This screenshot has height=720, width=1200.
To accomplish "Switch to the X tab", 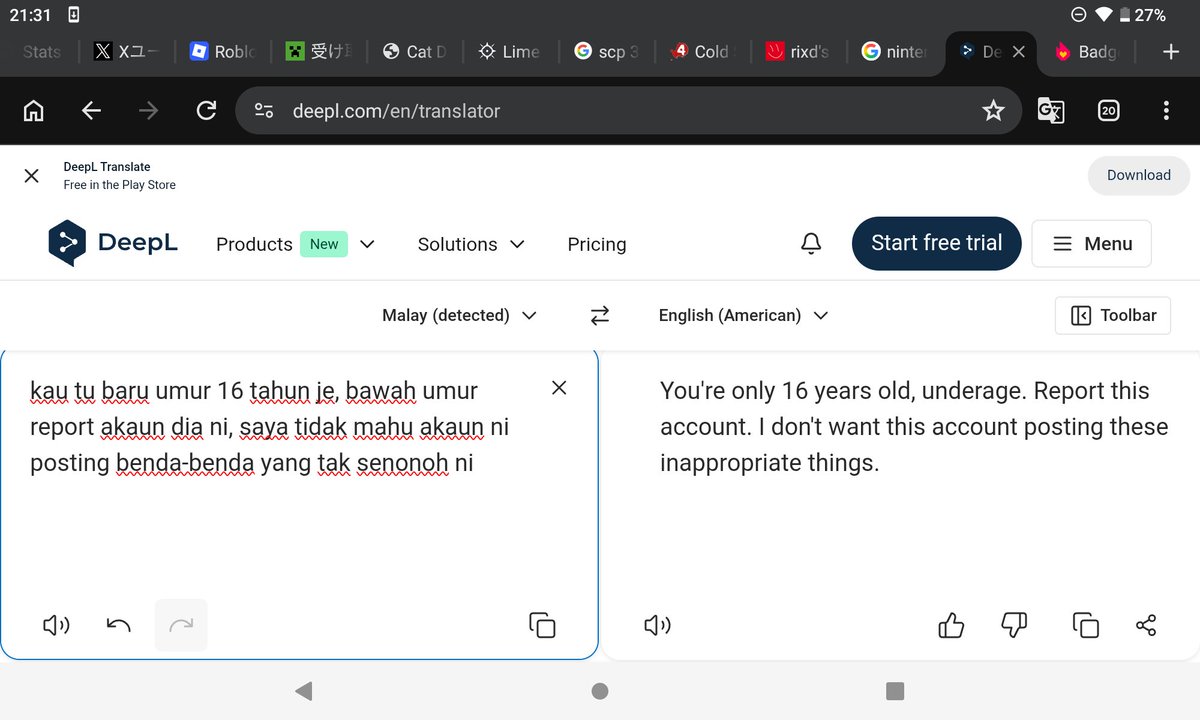I will pyautogui.click(x=127, y=51).
